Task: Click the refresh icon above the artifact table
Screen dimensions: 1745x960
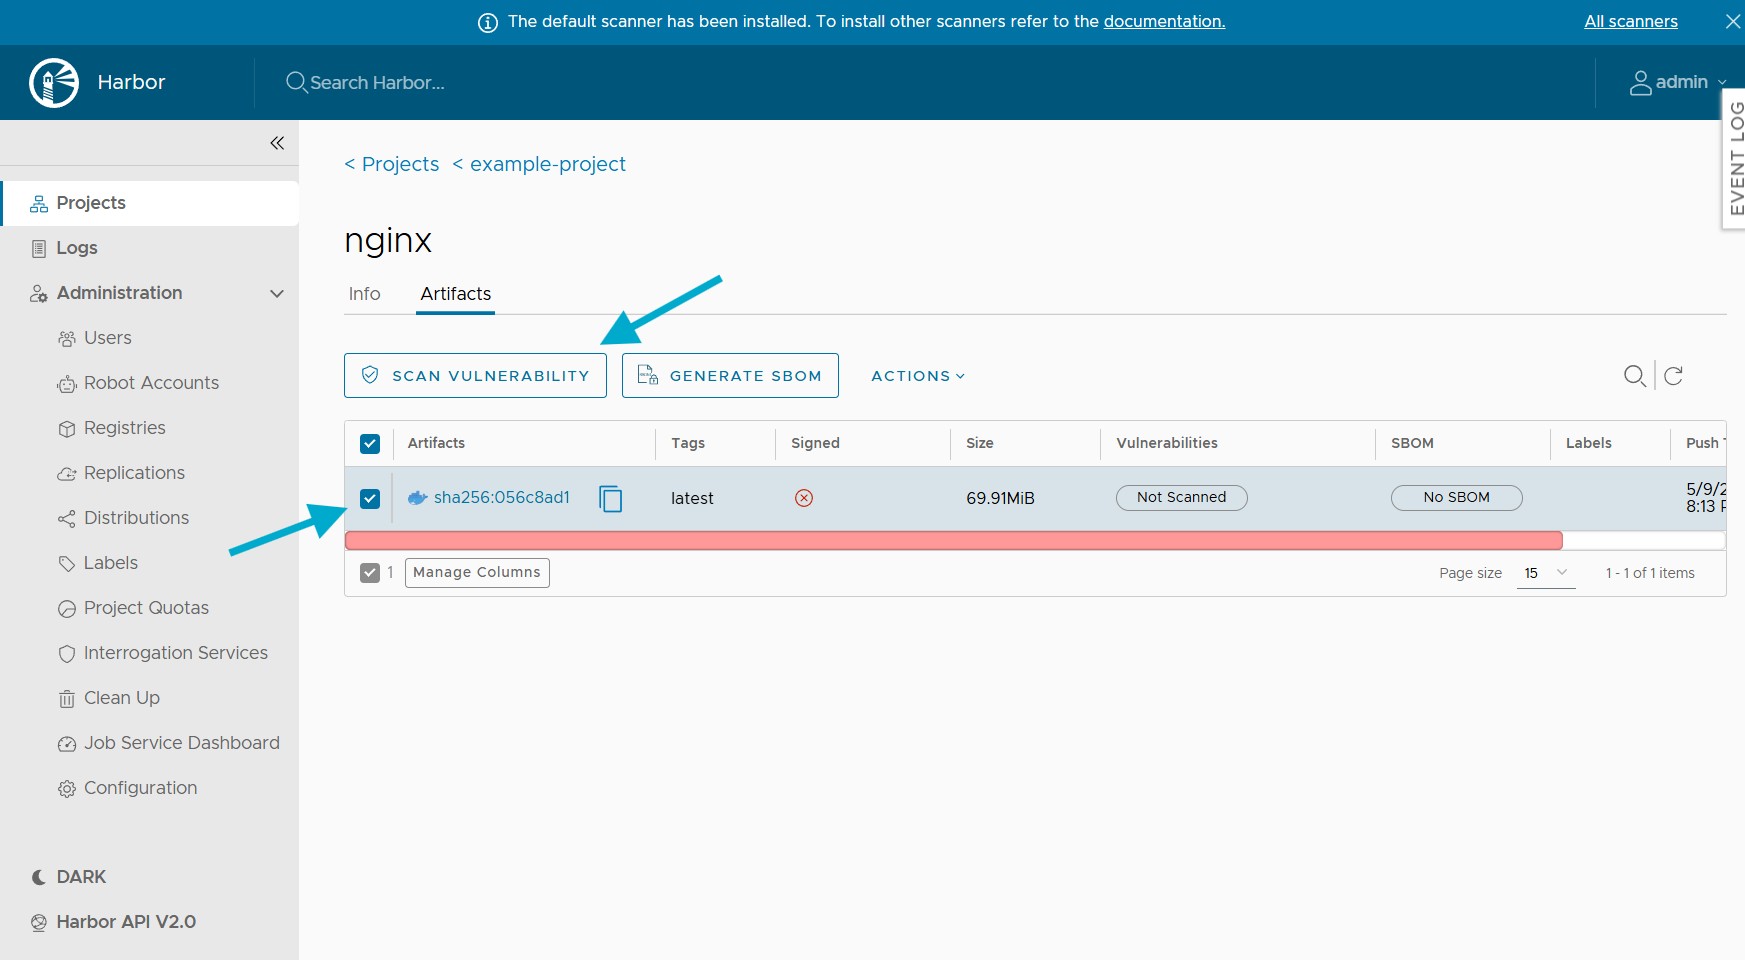Action: tap(1675, 376)
